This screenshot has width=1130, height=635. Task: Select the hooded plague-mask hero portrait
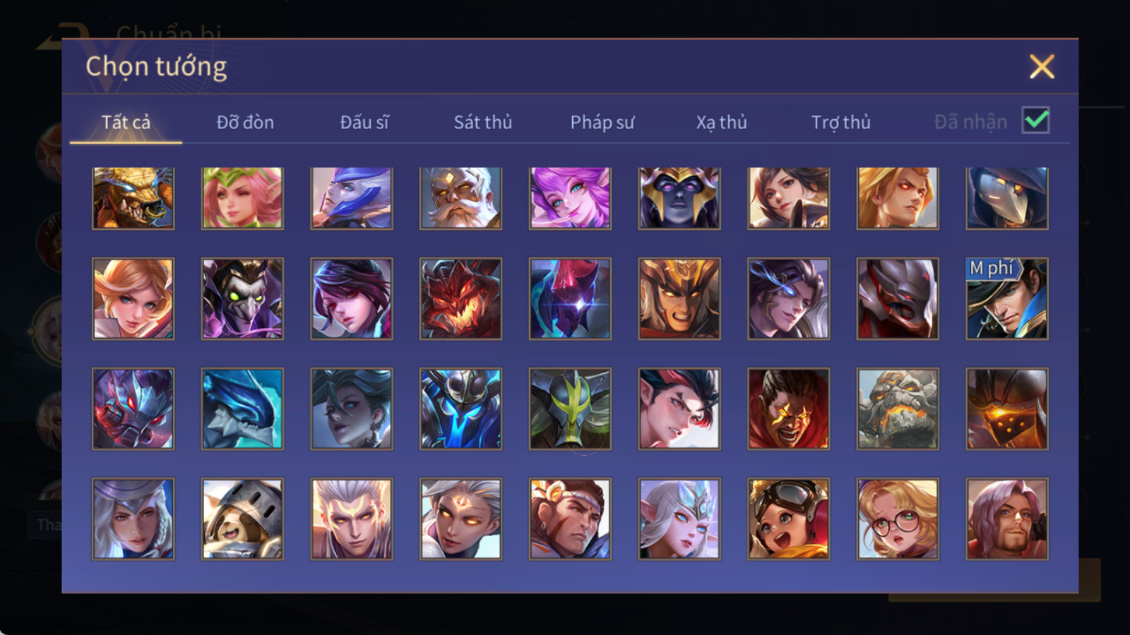tap(1007, 198)
